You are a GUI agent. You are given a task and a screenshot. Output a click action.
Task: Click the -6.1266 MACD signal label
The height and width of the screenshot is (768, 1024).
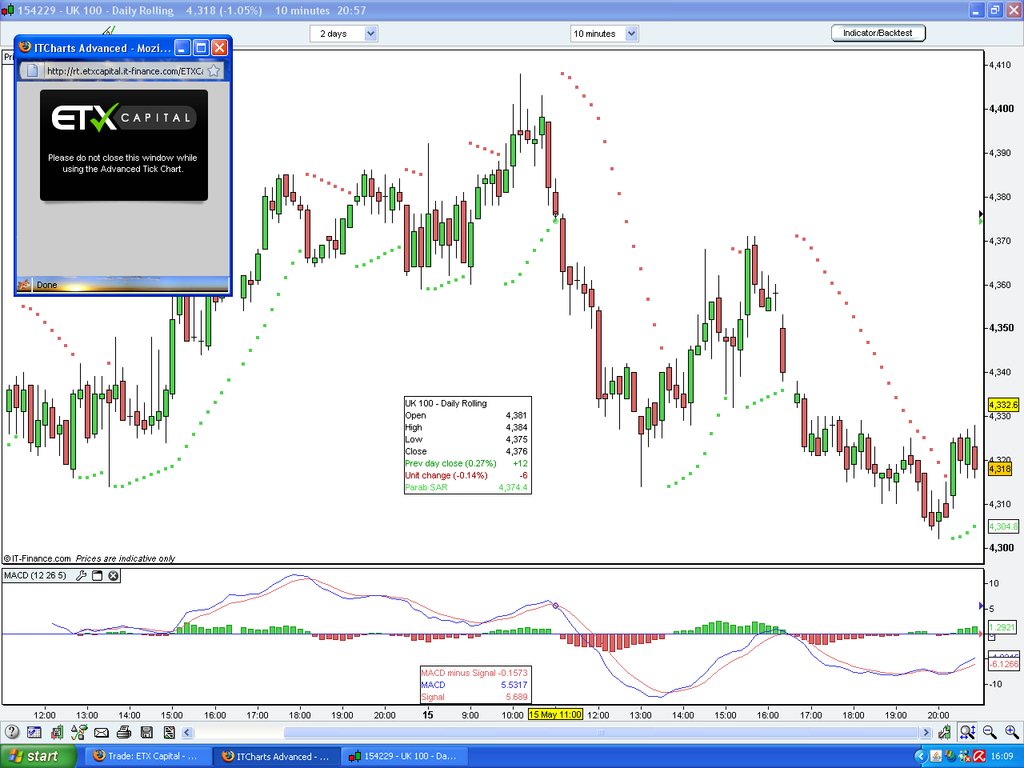(1004, 664)
